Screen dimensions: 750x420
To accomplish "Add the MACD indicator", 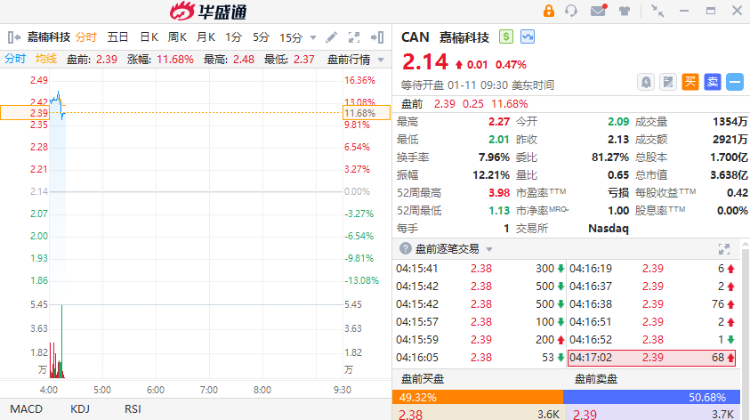I will click(x=26, y=409).
